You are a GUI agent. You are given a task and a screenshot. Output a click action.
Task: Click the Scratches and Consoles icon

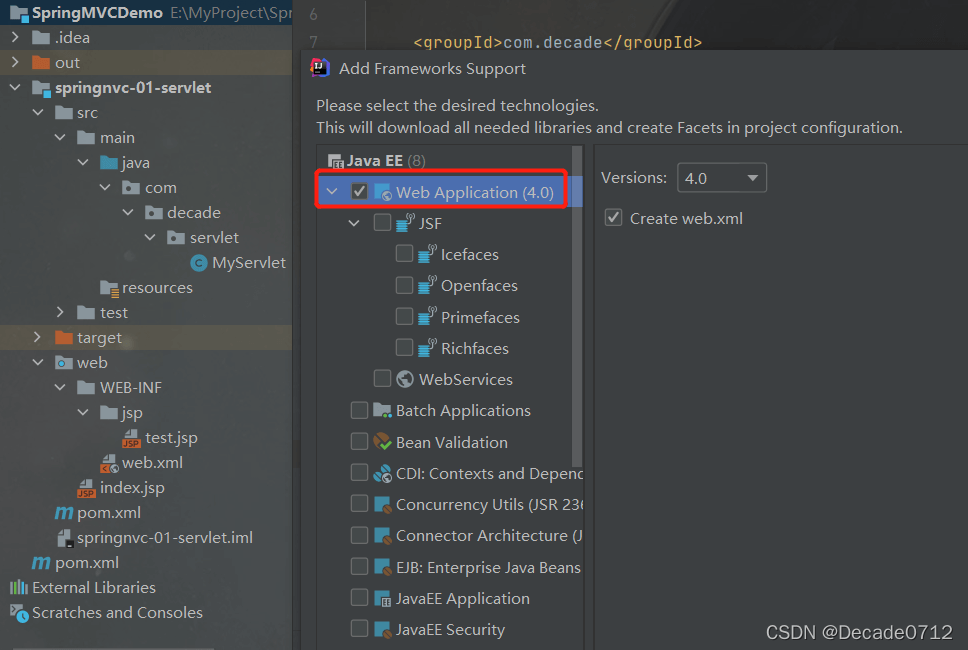pos(19,613)
